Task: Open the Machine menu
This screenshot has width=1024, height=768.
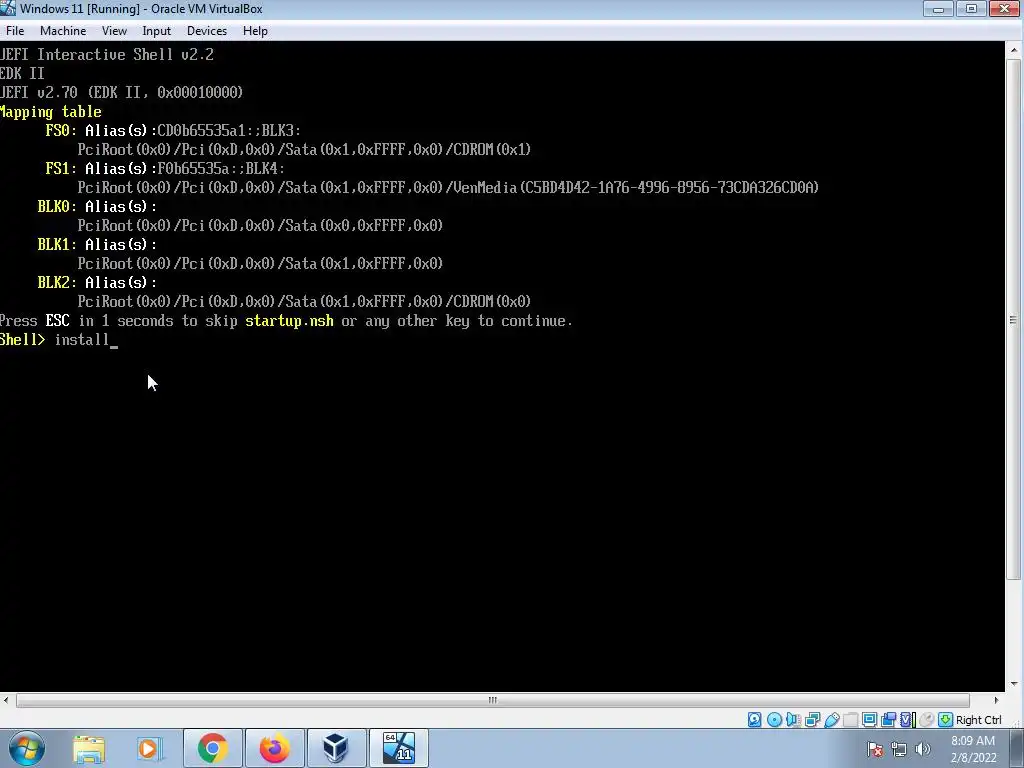Action: pos(63,31)
